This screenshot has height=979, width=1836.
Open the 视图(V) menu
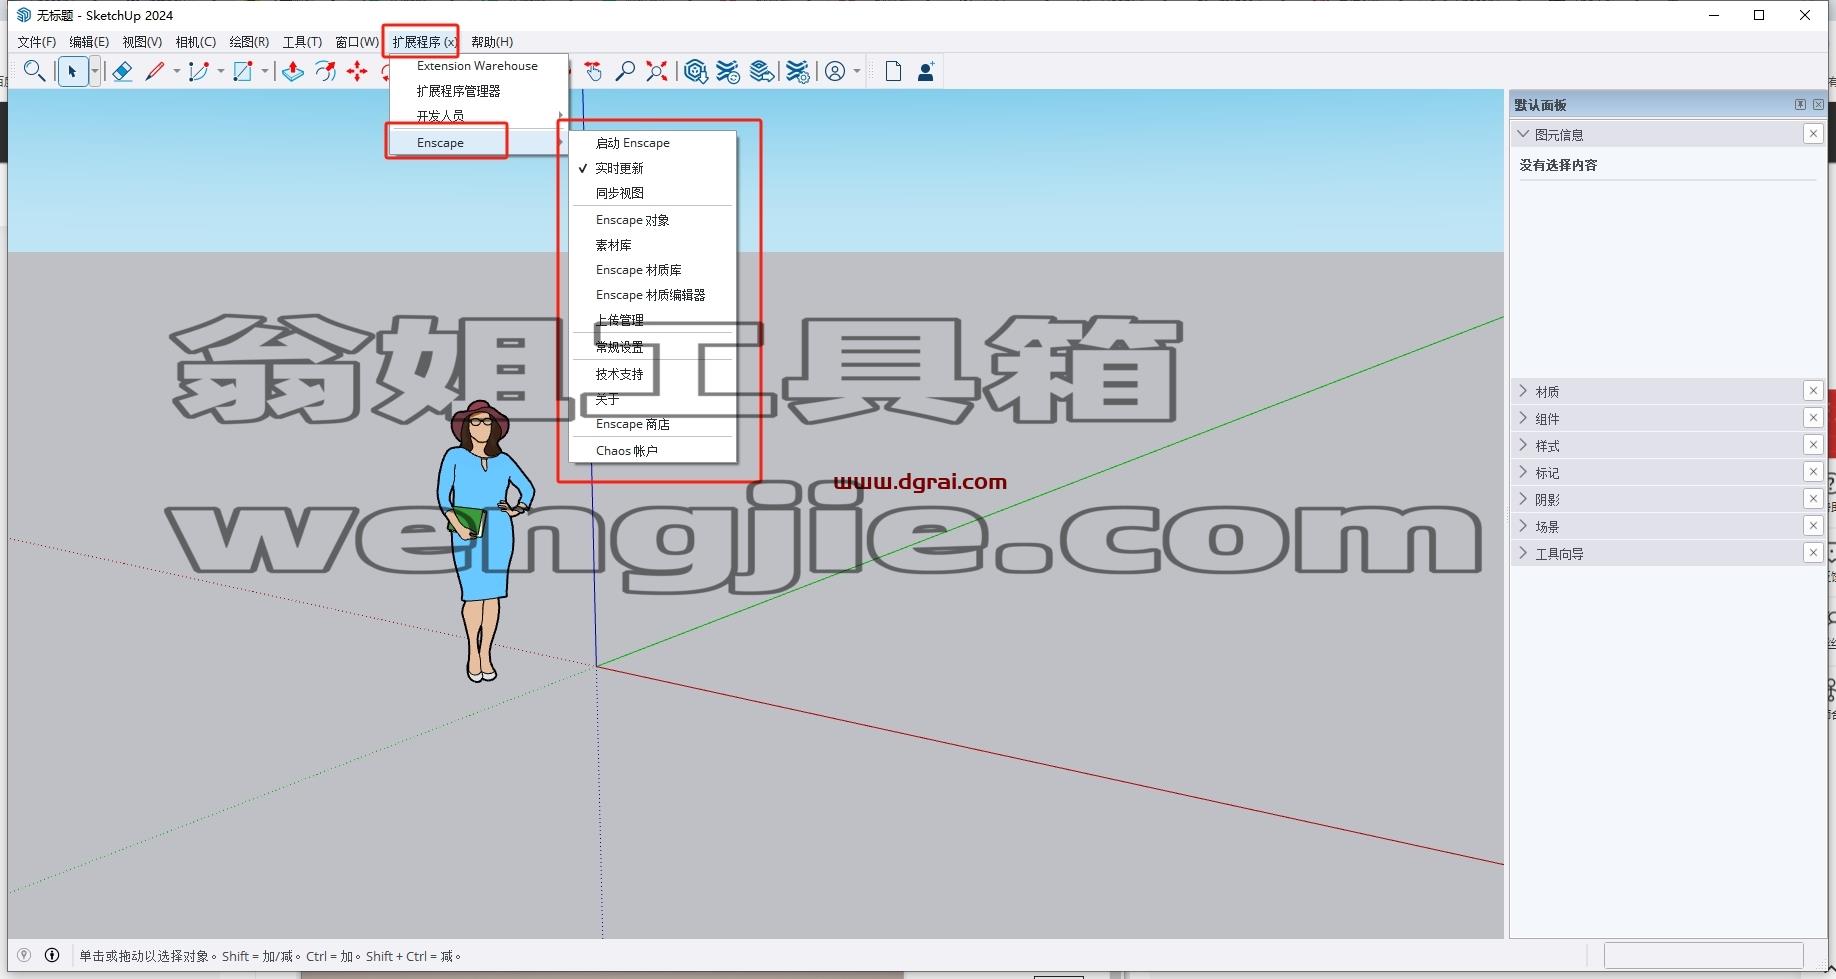(142, 42)
